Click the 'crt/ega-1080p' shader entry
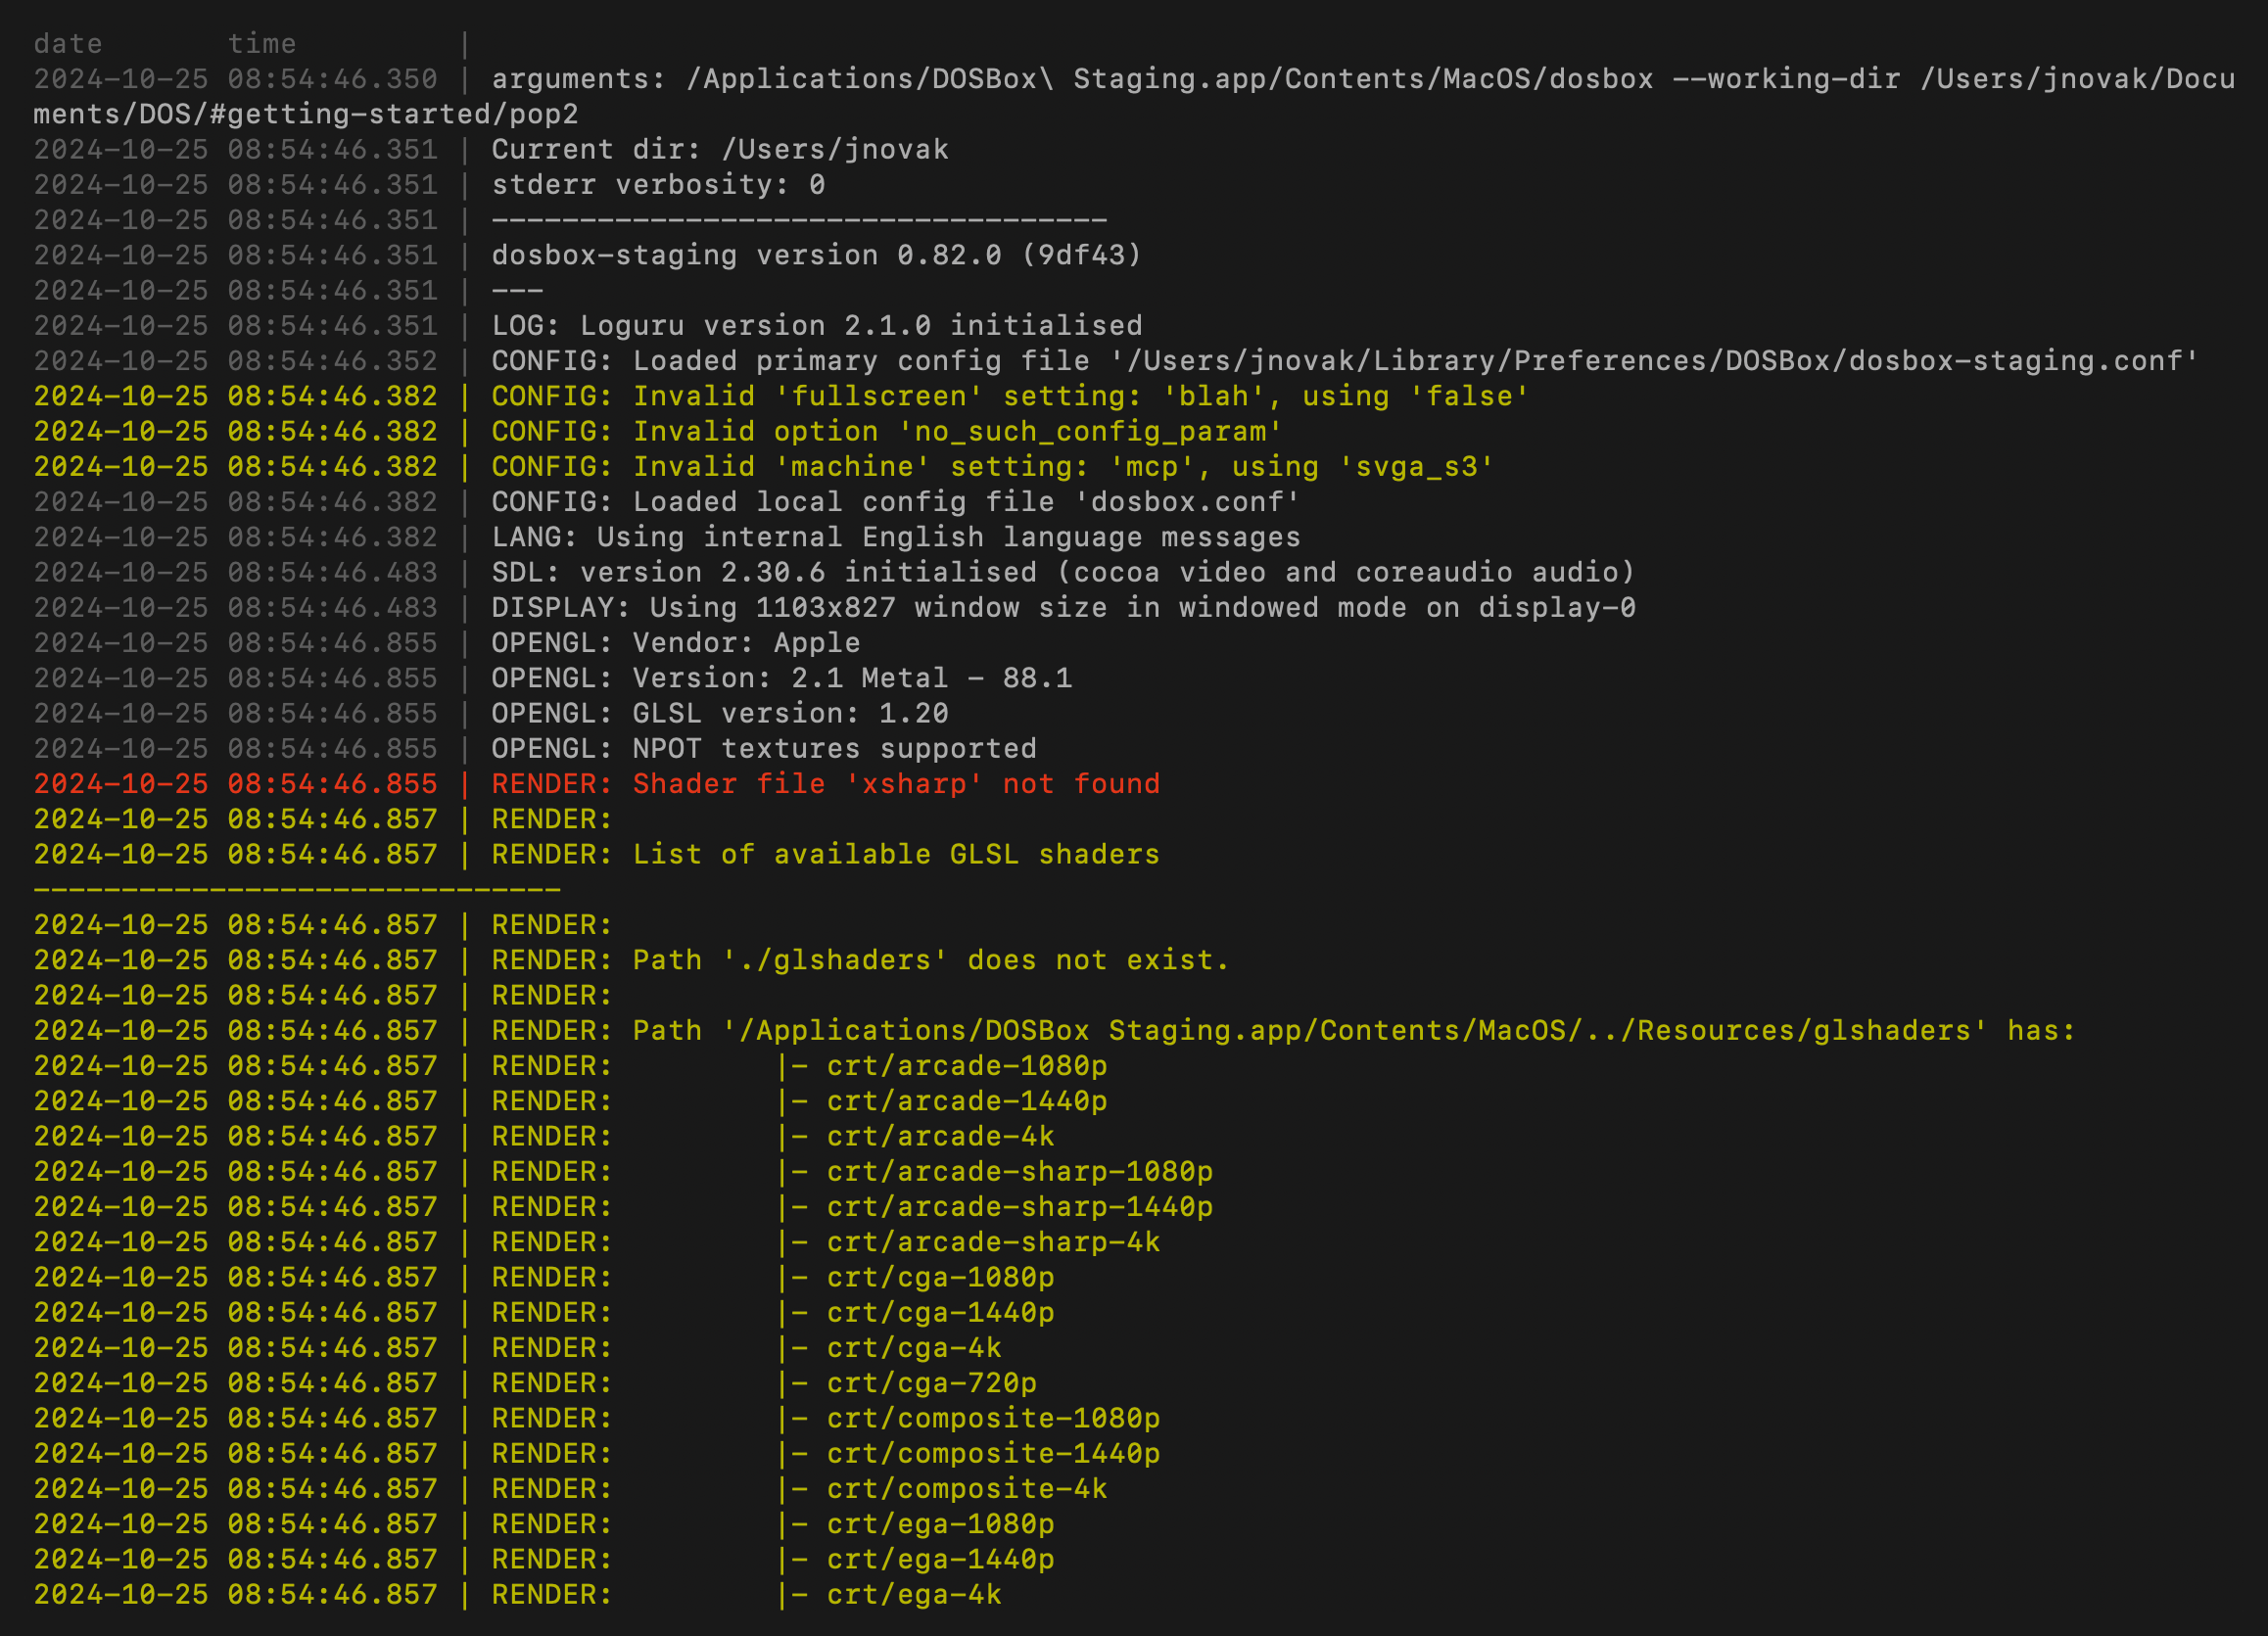The height and width of the screenshot is (1636, 2268). 940,1525
